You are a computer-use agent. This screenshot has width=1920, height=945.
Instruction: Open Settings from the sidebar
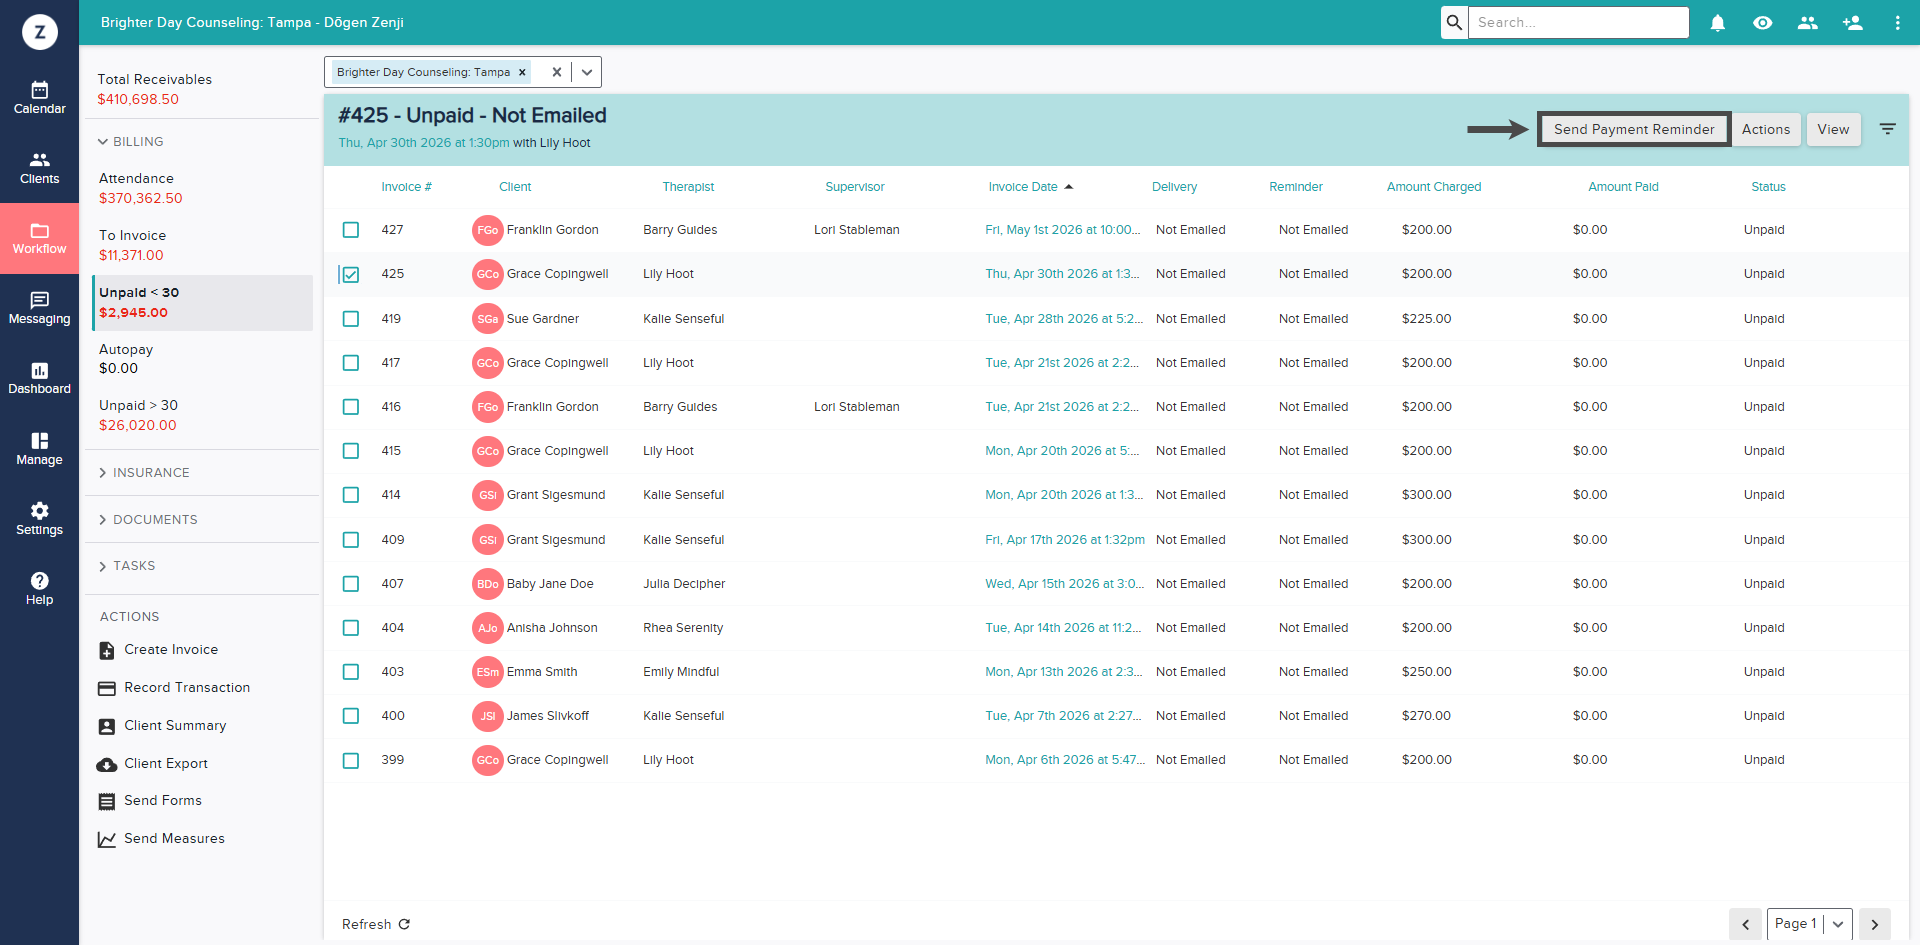[39, 519]
